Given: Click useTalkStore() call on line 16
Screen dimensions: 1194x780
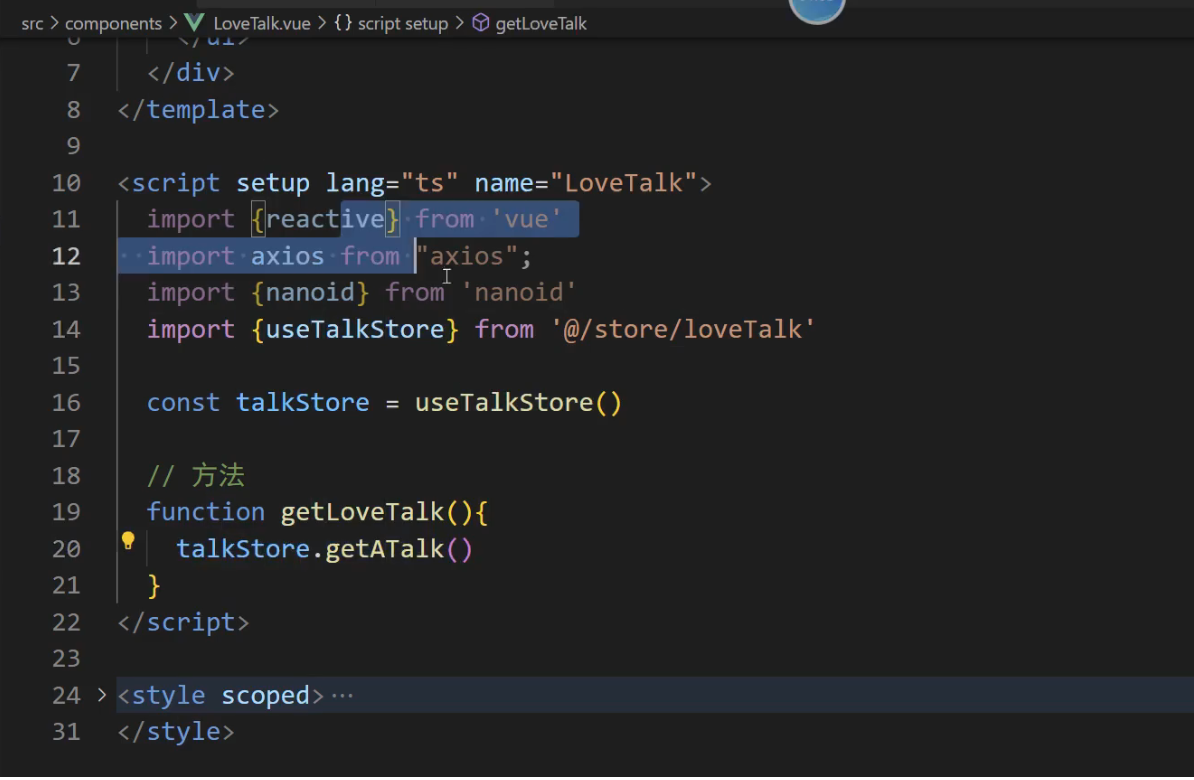Looking at the screenshot, I should (x=518, y=402).
